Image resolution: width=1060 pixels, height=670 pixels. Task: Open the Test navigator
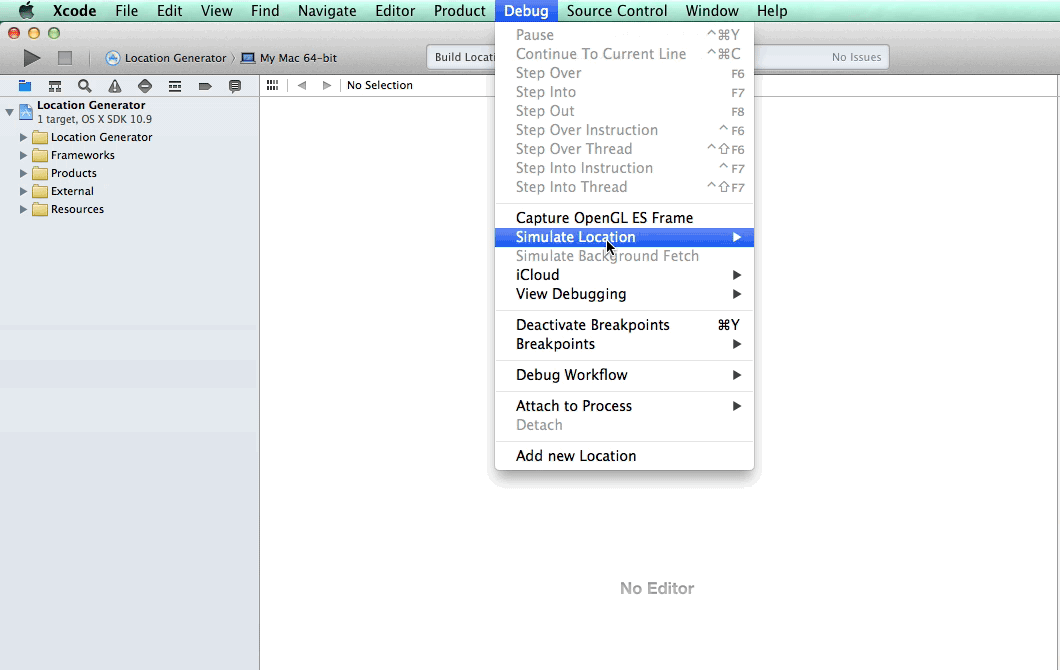point(145,86)
